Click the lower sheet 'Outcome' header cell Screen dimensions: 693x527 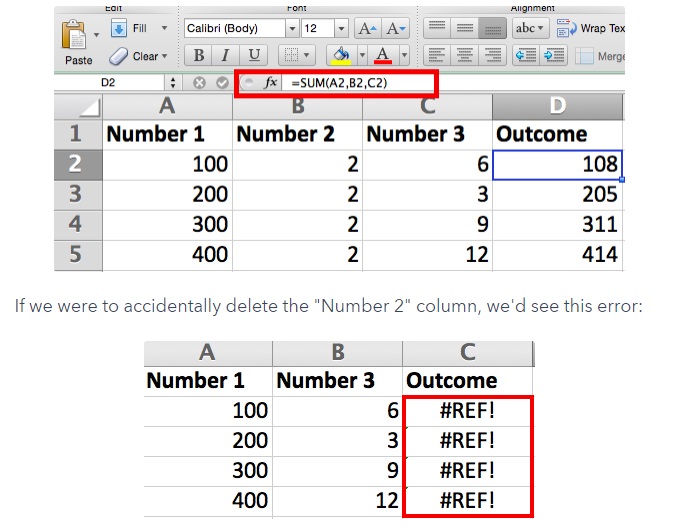pos(468,381)
